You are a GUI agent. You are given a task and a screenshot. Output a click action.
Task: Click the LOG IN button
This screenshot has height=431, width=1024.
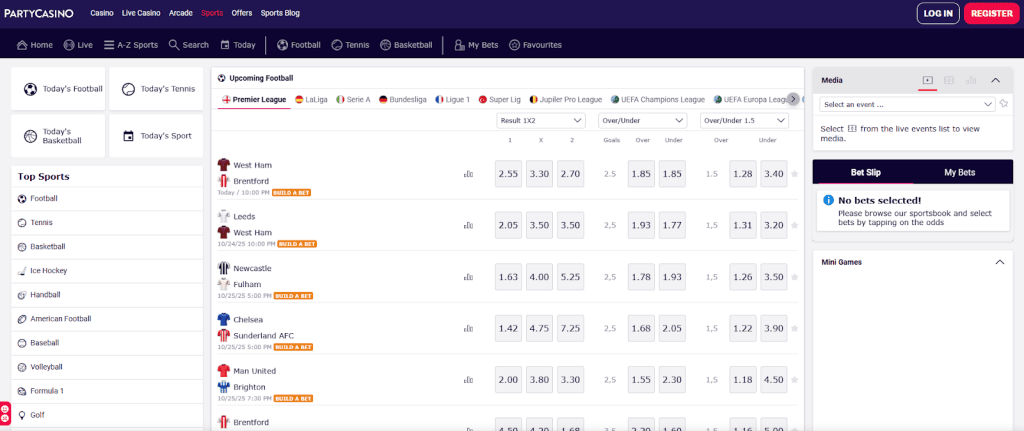[x=938, y=13]
